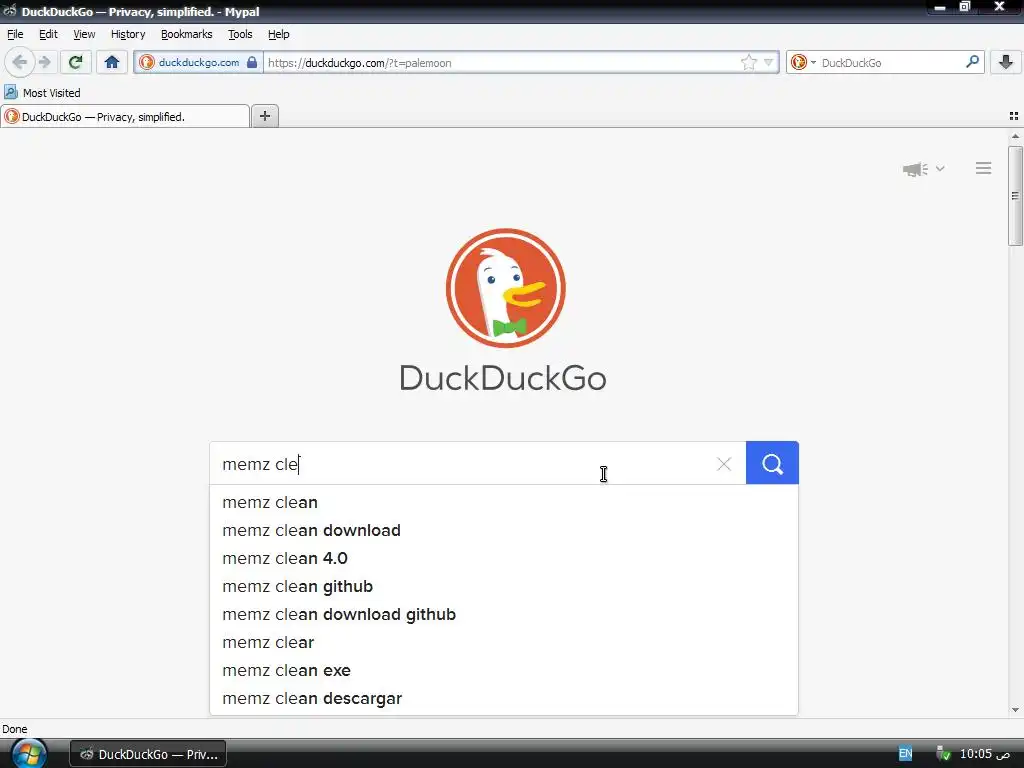Open the URL history dropdown arrow
Viewport: 1024px width, 768px height.
(769, 63)
